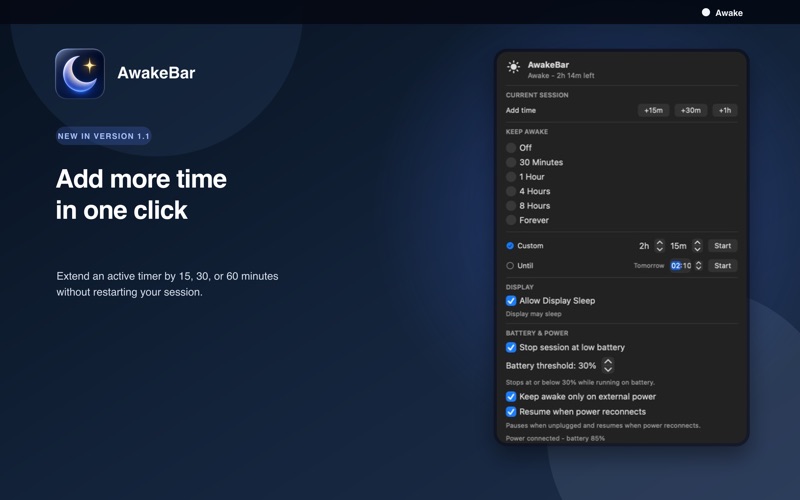
Task: Start the Custom duration session
Action: tap(722, 246)
